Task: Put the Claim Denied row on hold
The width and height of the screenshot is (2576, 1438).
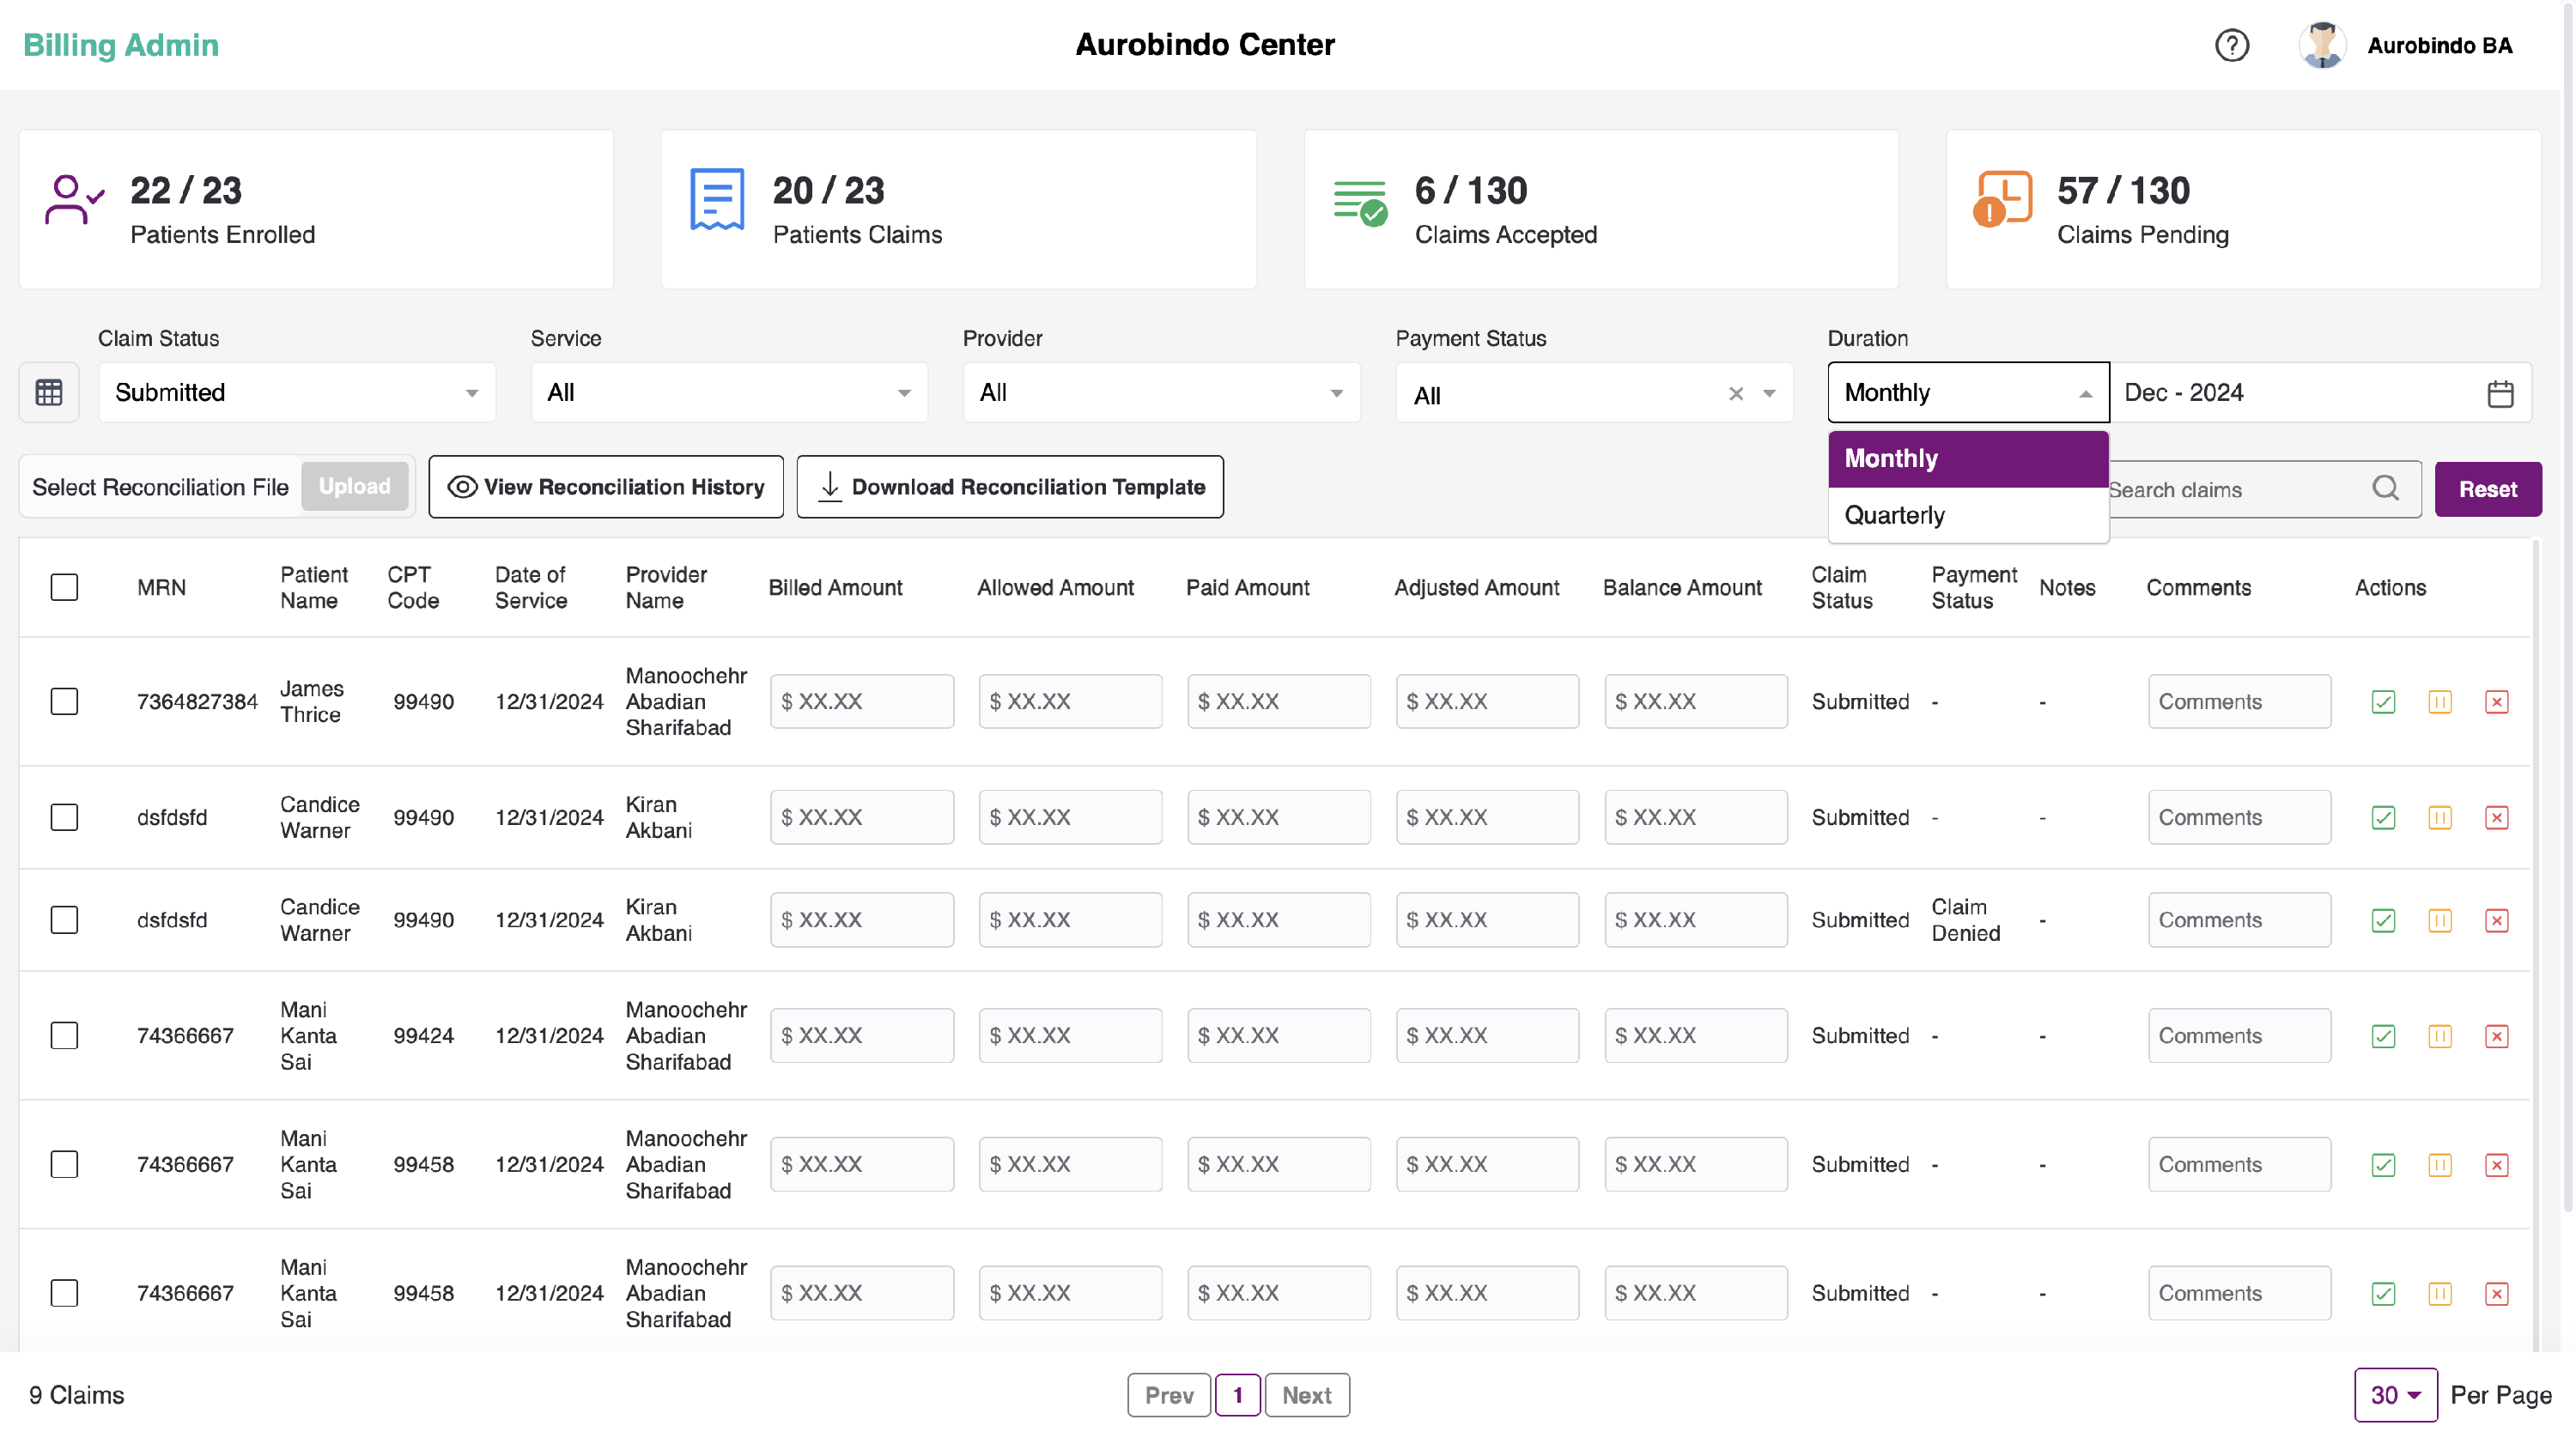Action: tap(2439, 920)
